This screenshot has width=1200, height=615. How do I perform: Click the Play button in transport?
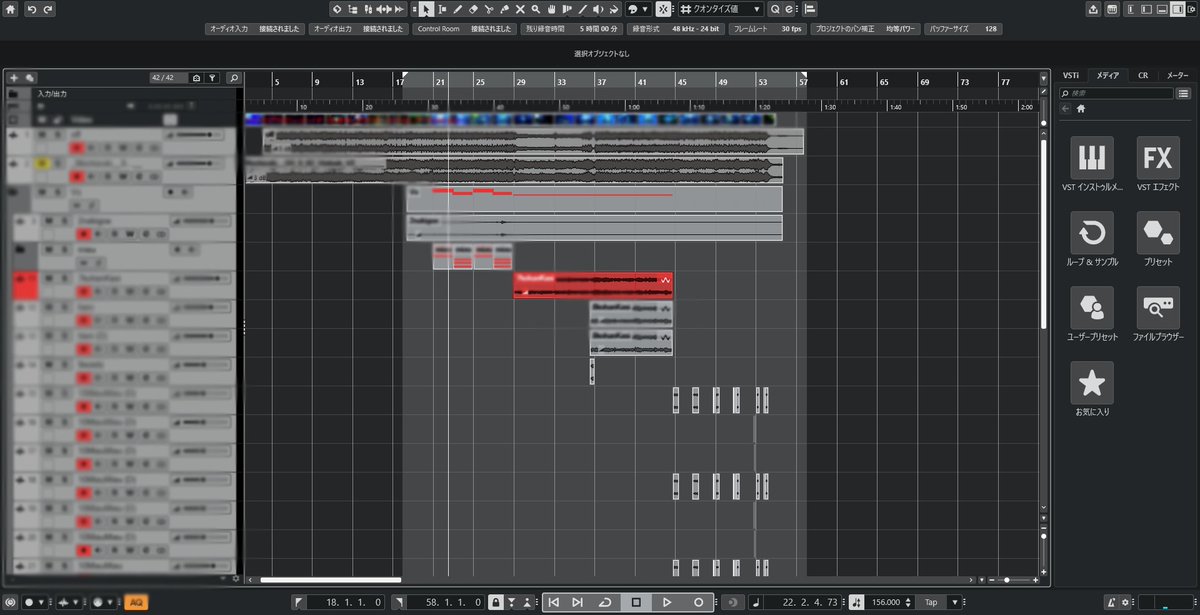point(666,603)
